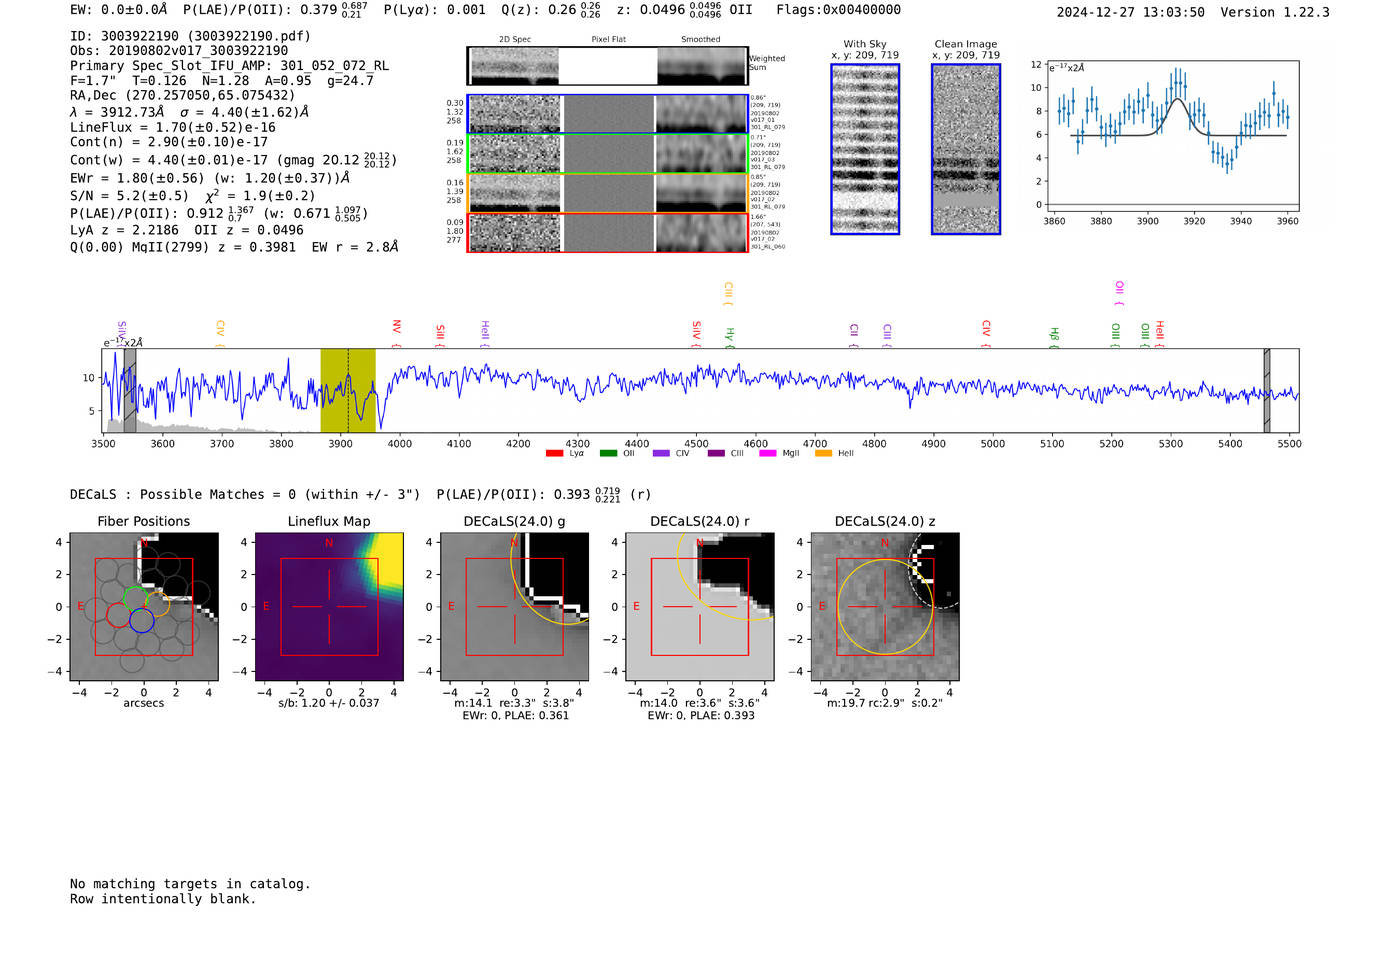Click the m:19.7 rc:2.9" s:0.2" caption

[x=885, y=703]
